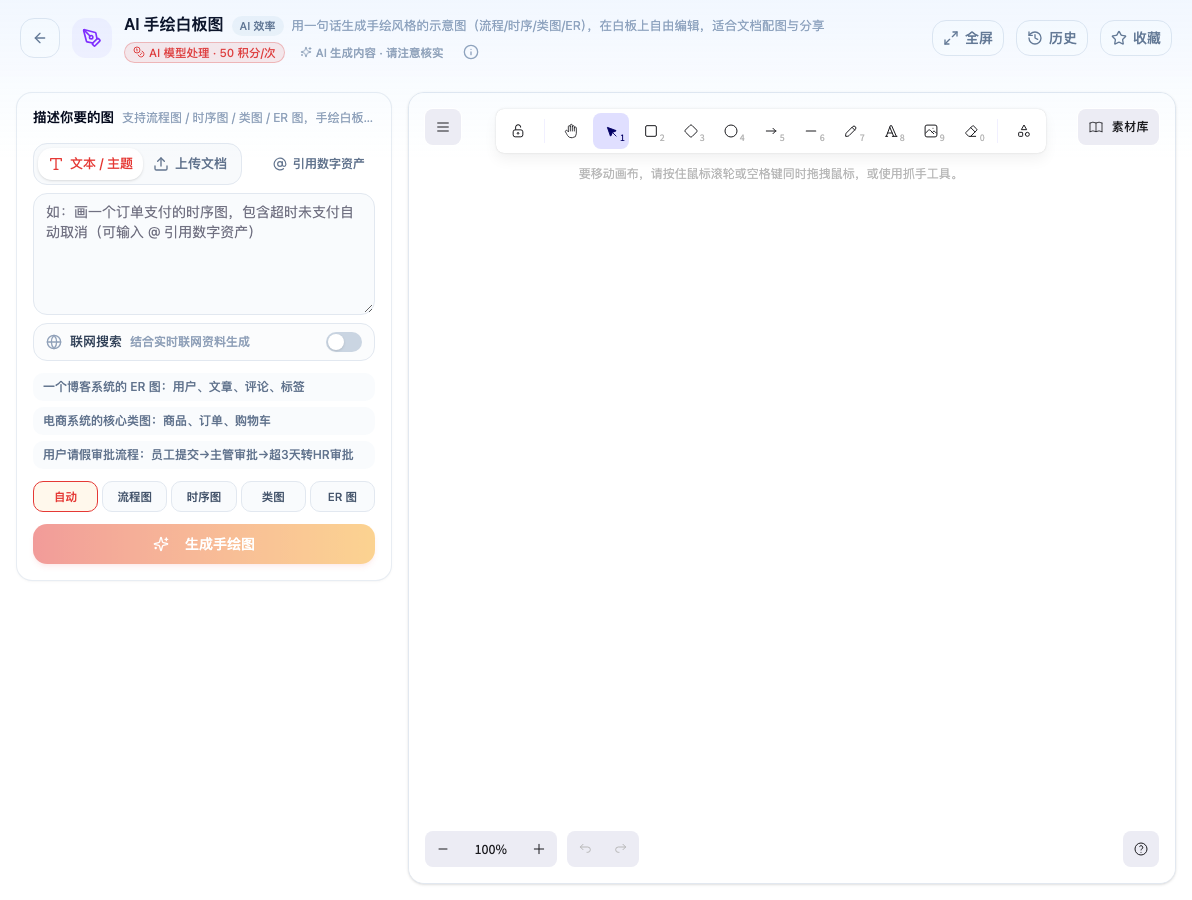Pick the 用户请假审批流程 example prompt
This screenshot has width=1192, height=900.
pyautogui.click(x=204, y=455)
